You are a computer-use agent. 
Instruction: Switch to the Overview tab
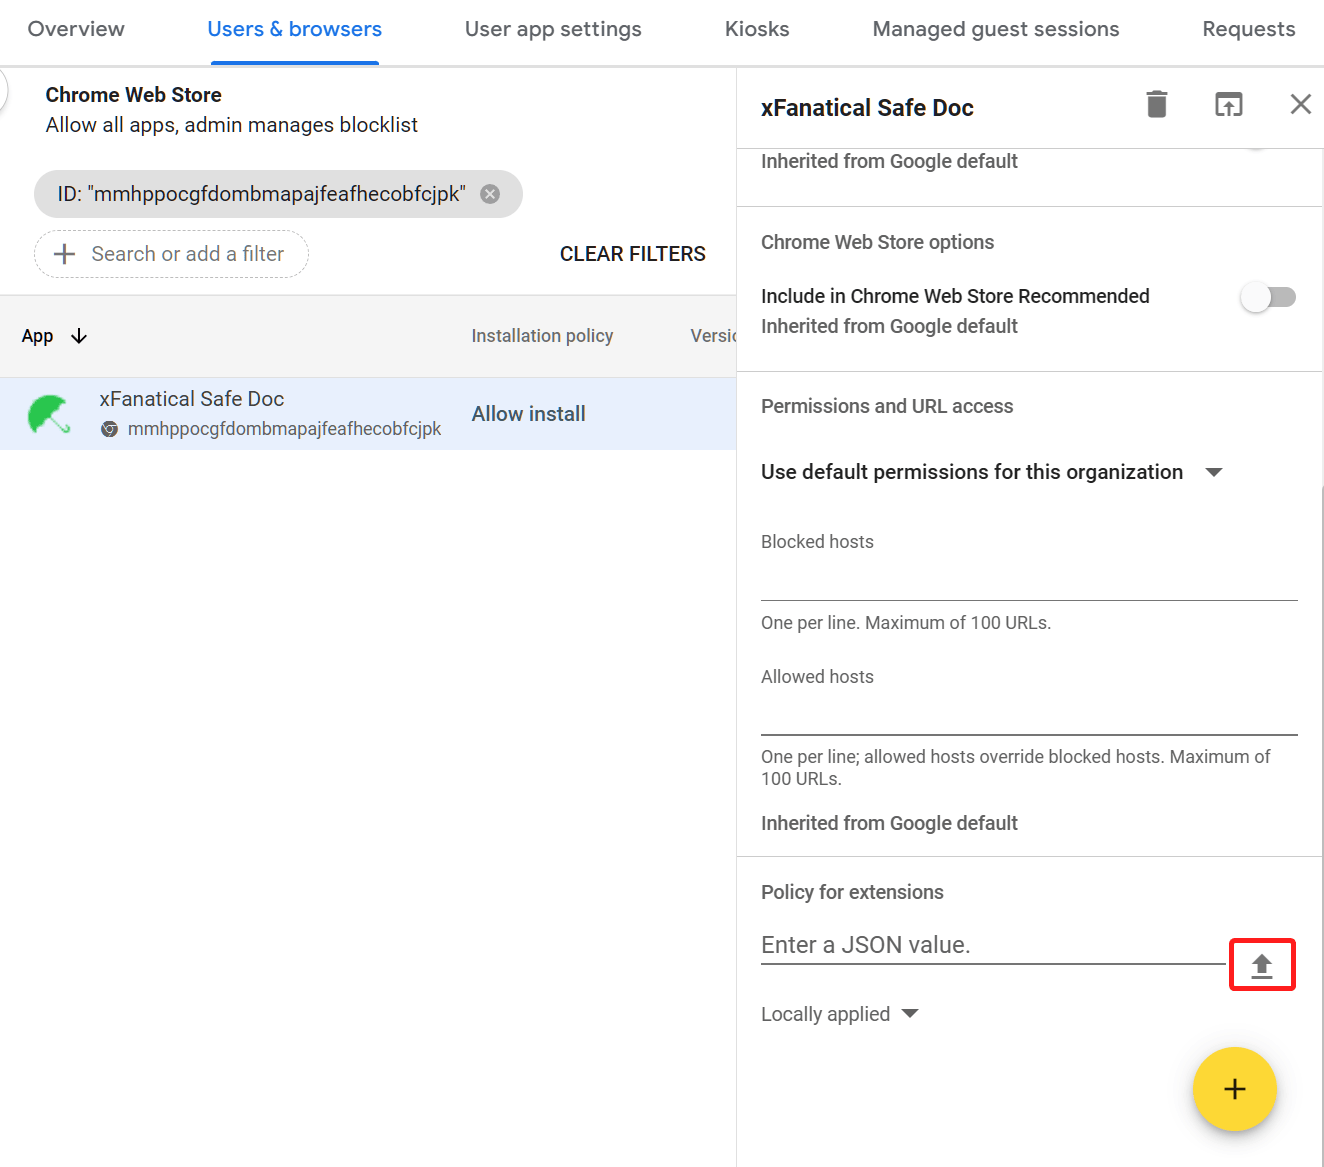point(76,29)
